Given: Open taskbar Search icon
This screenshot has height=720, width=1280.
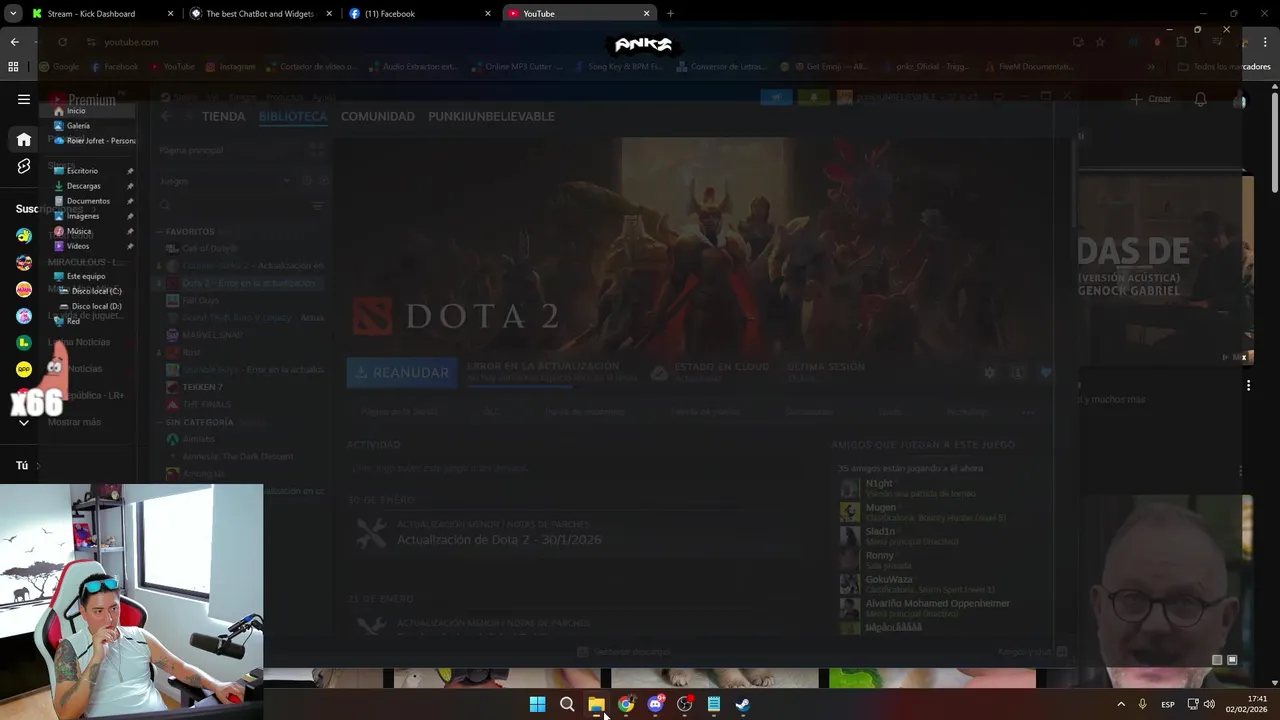Looking at the screenshot, I should click(567, 704).
